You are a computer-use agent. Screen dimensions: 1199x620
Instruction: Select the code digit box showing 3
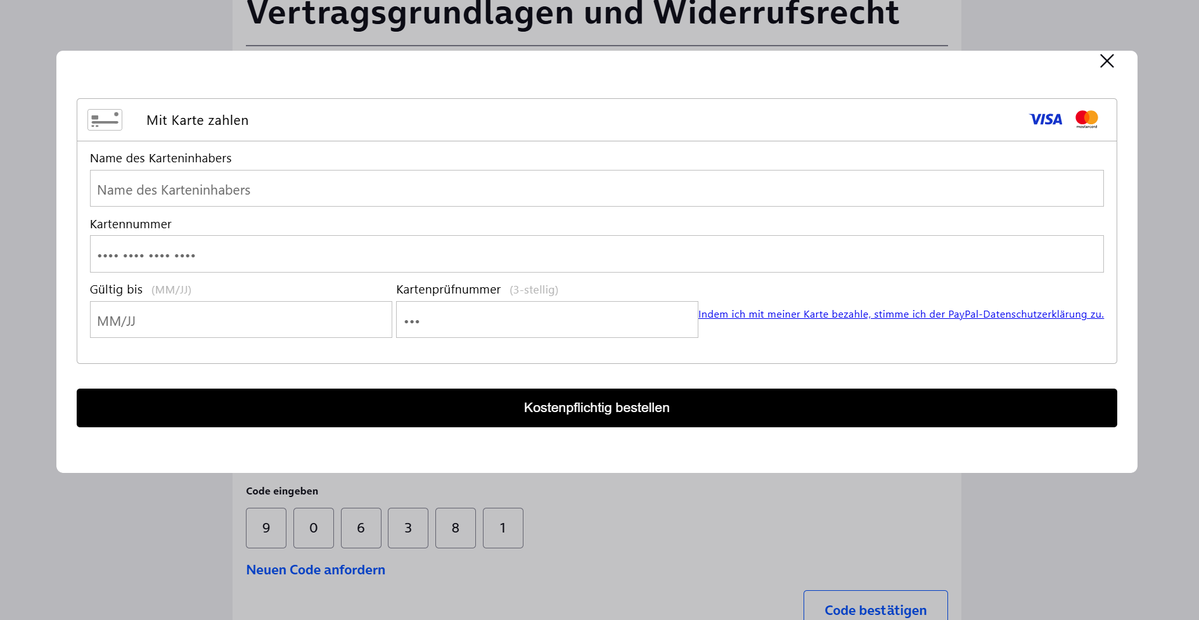tap(408, 528)
